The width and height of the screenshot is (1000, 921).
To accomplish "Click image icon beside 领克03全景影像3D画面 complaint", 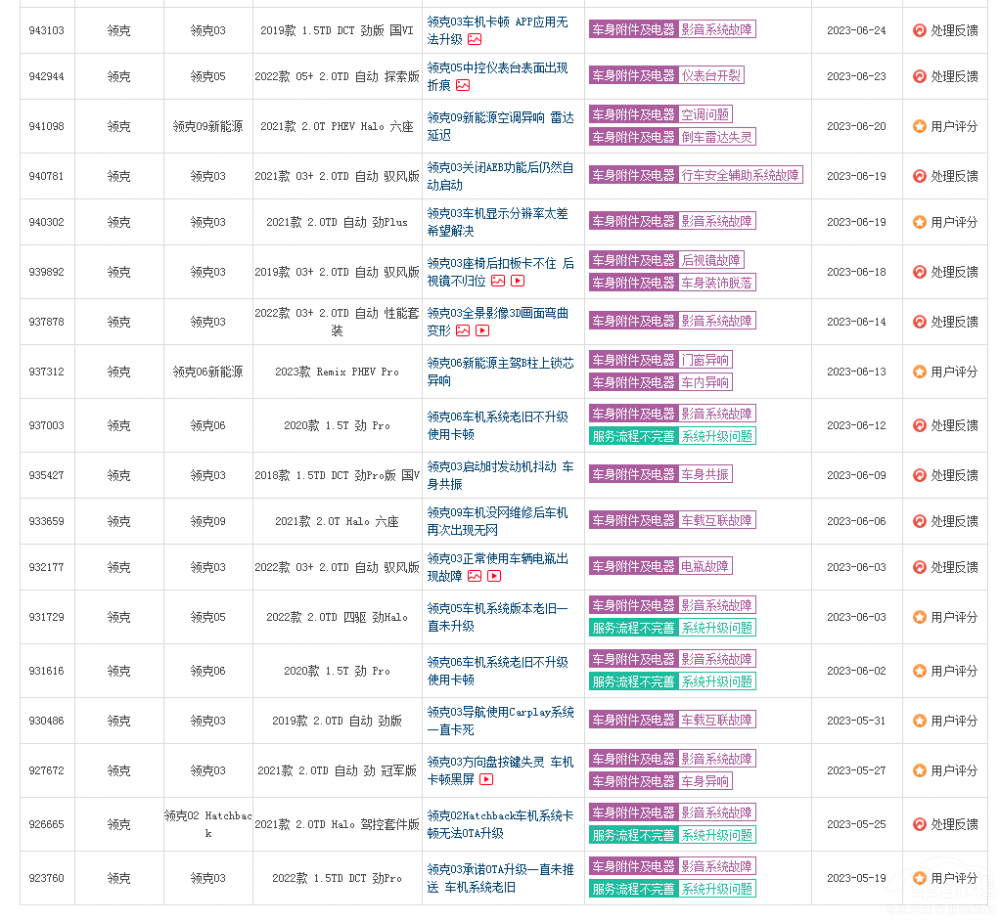I will pyautogui.click(x=462, y=330).
